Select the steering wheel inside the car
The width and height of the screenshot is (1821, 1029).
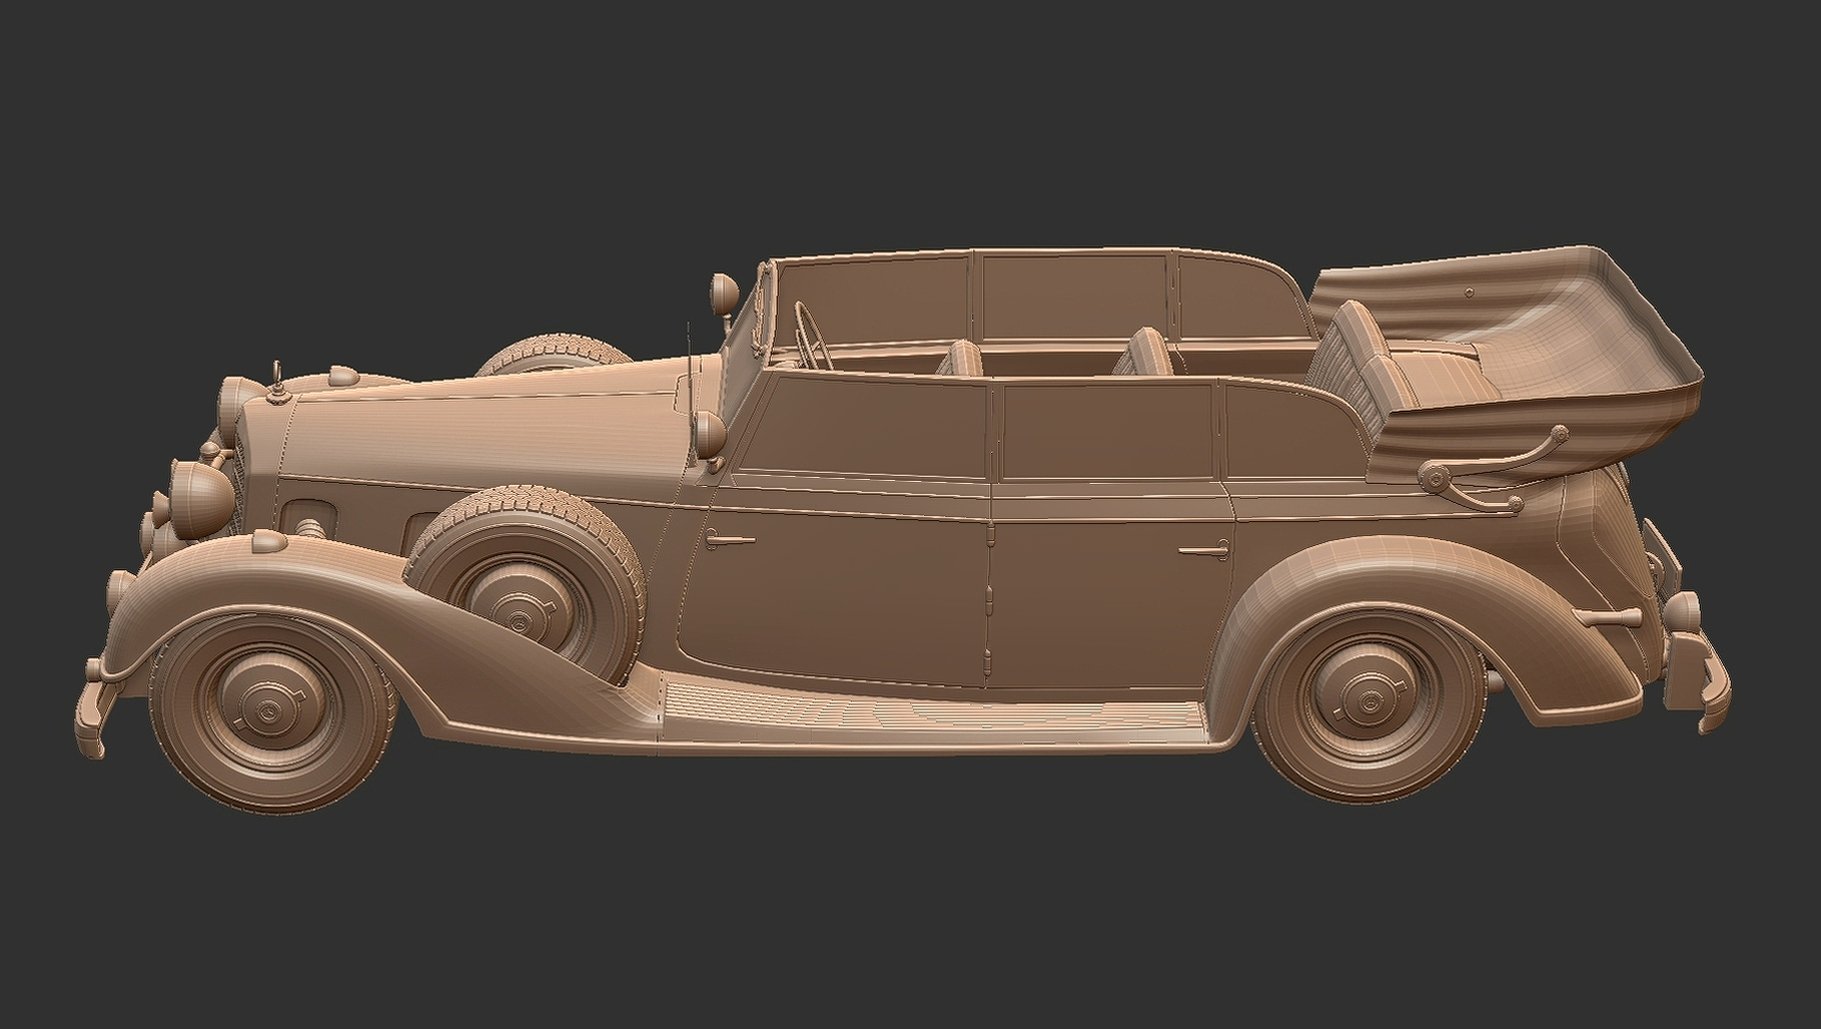(x=812, y=337)
